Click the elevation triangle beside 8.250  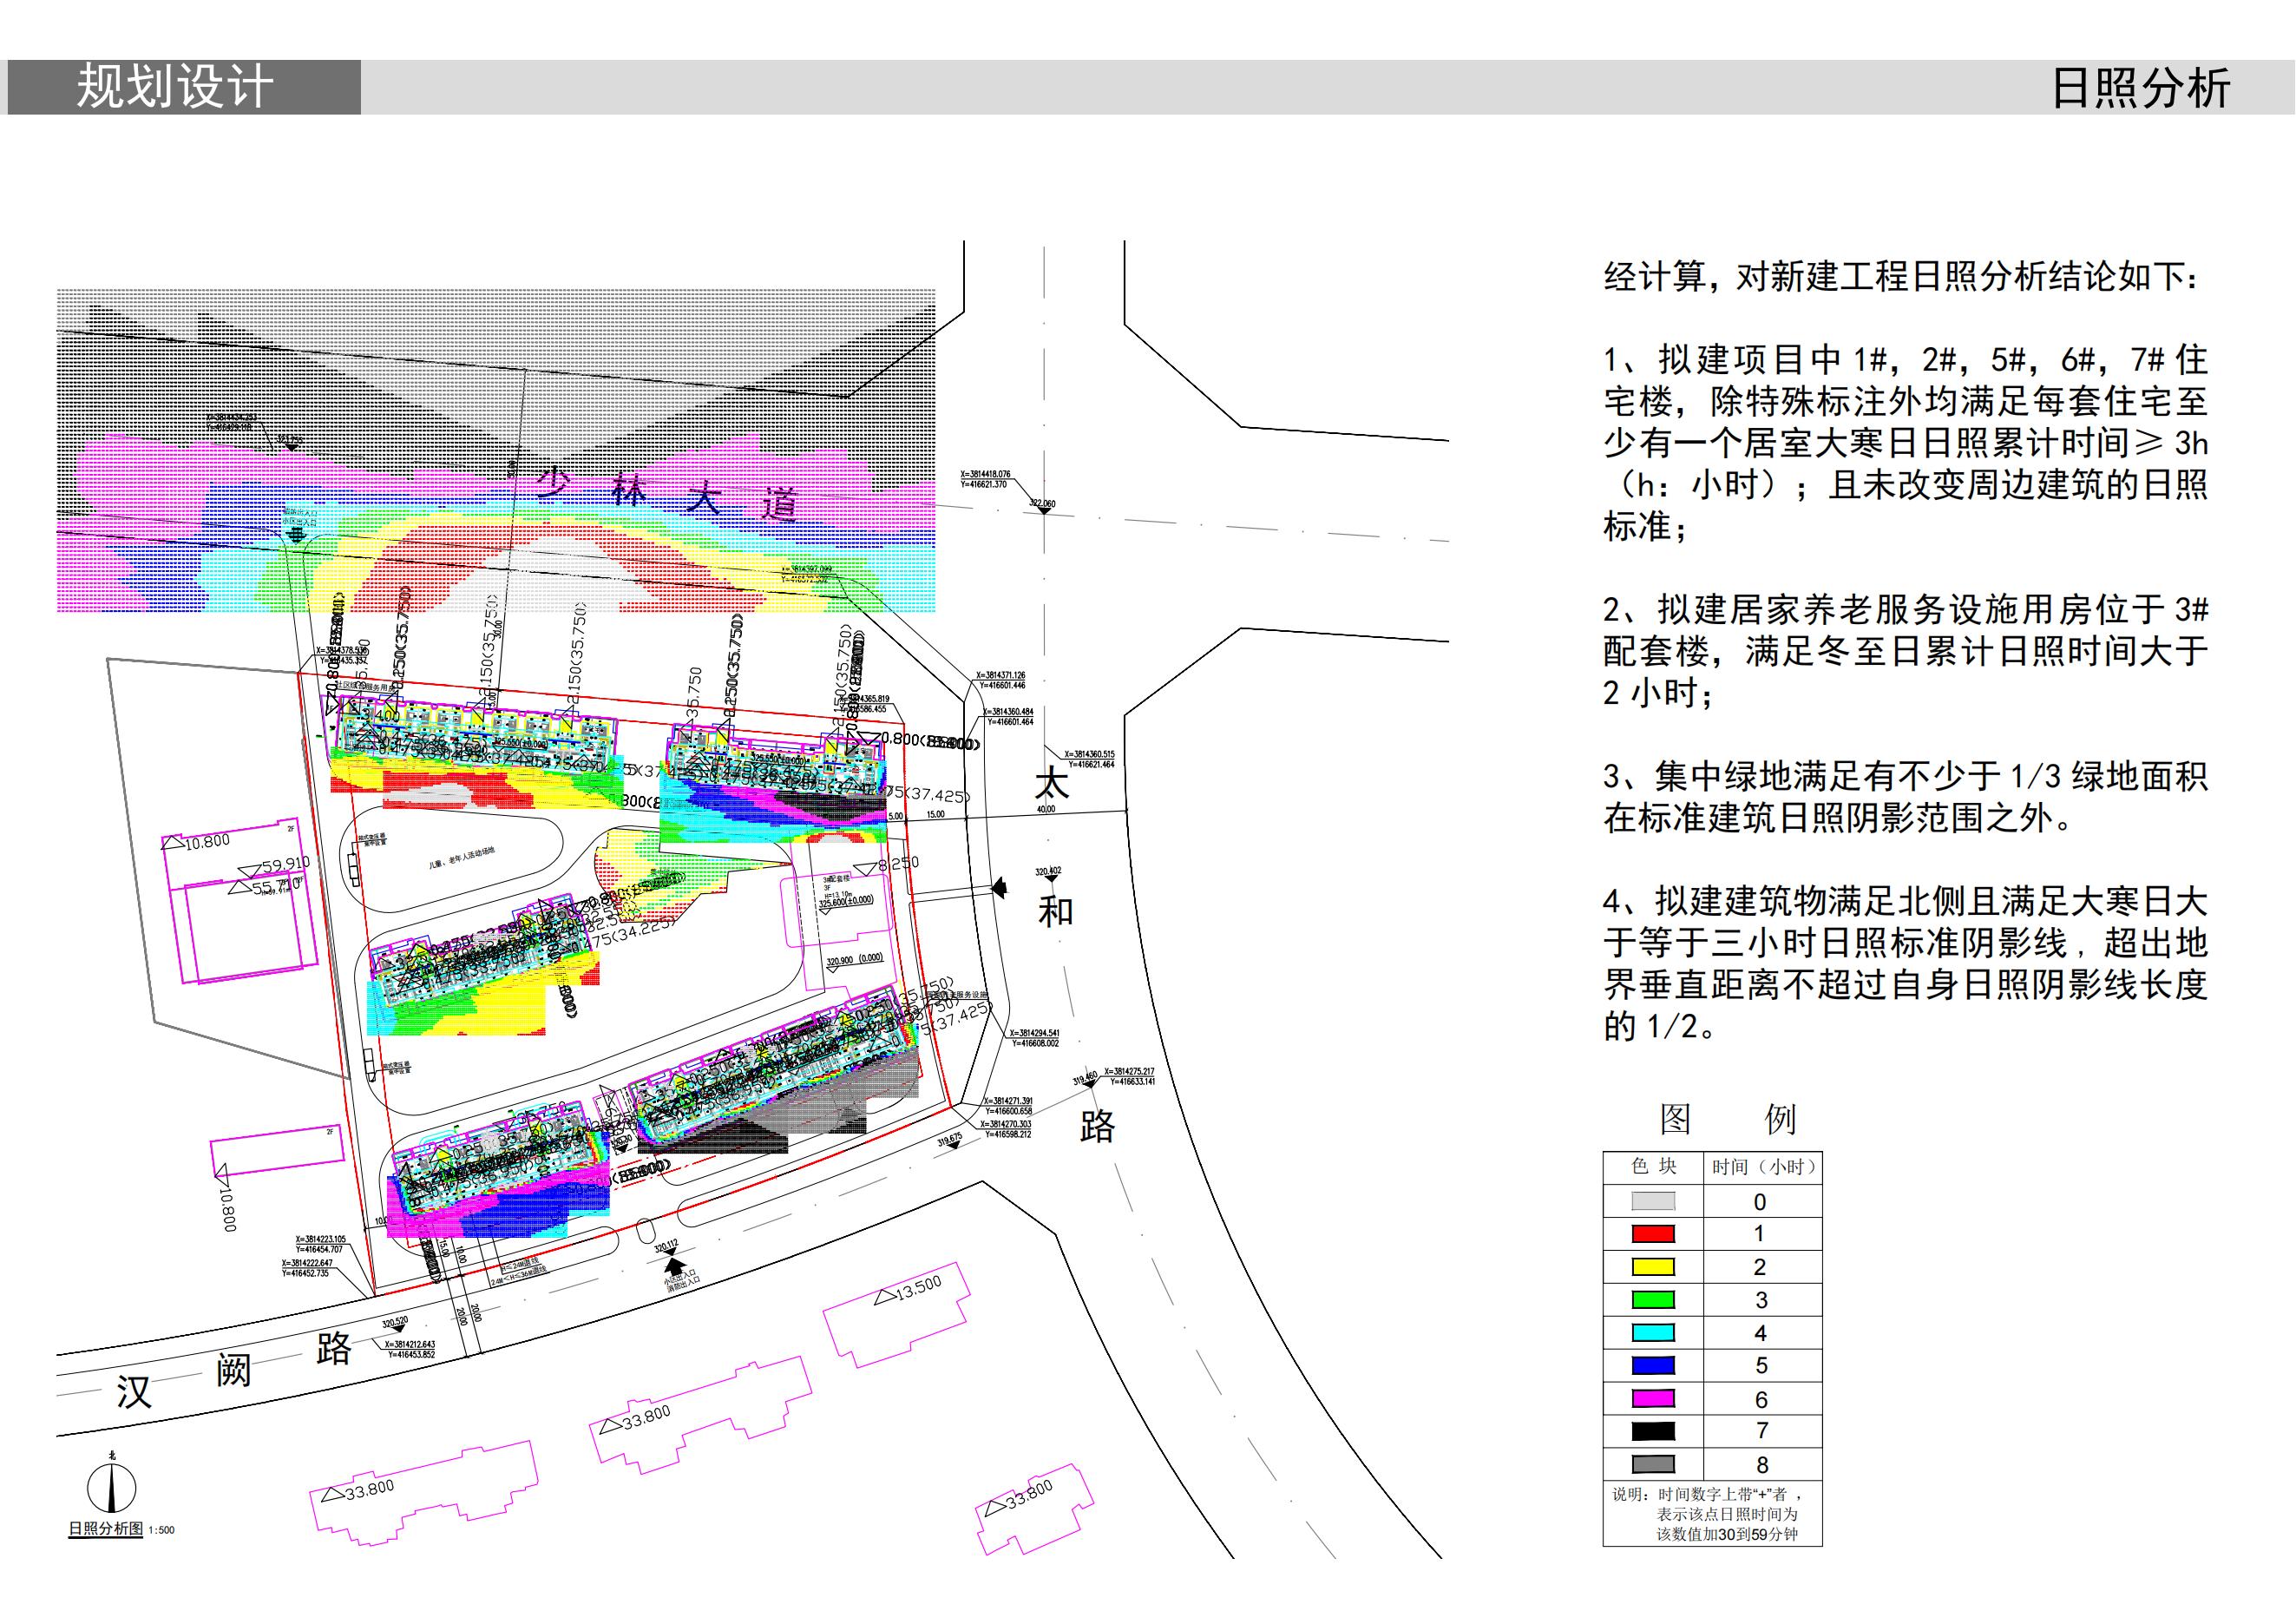click(866, 869)
